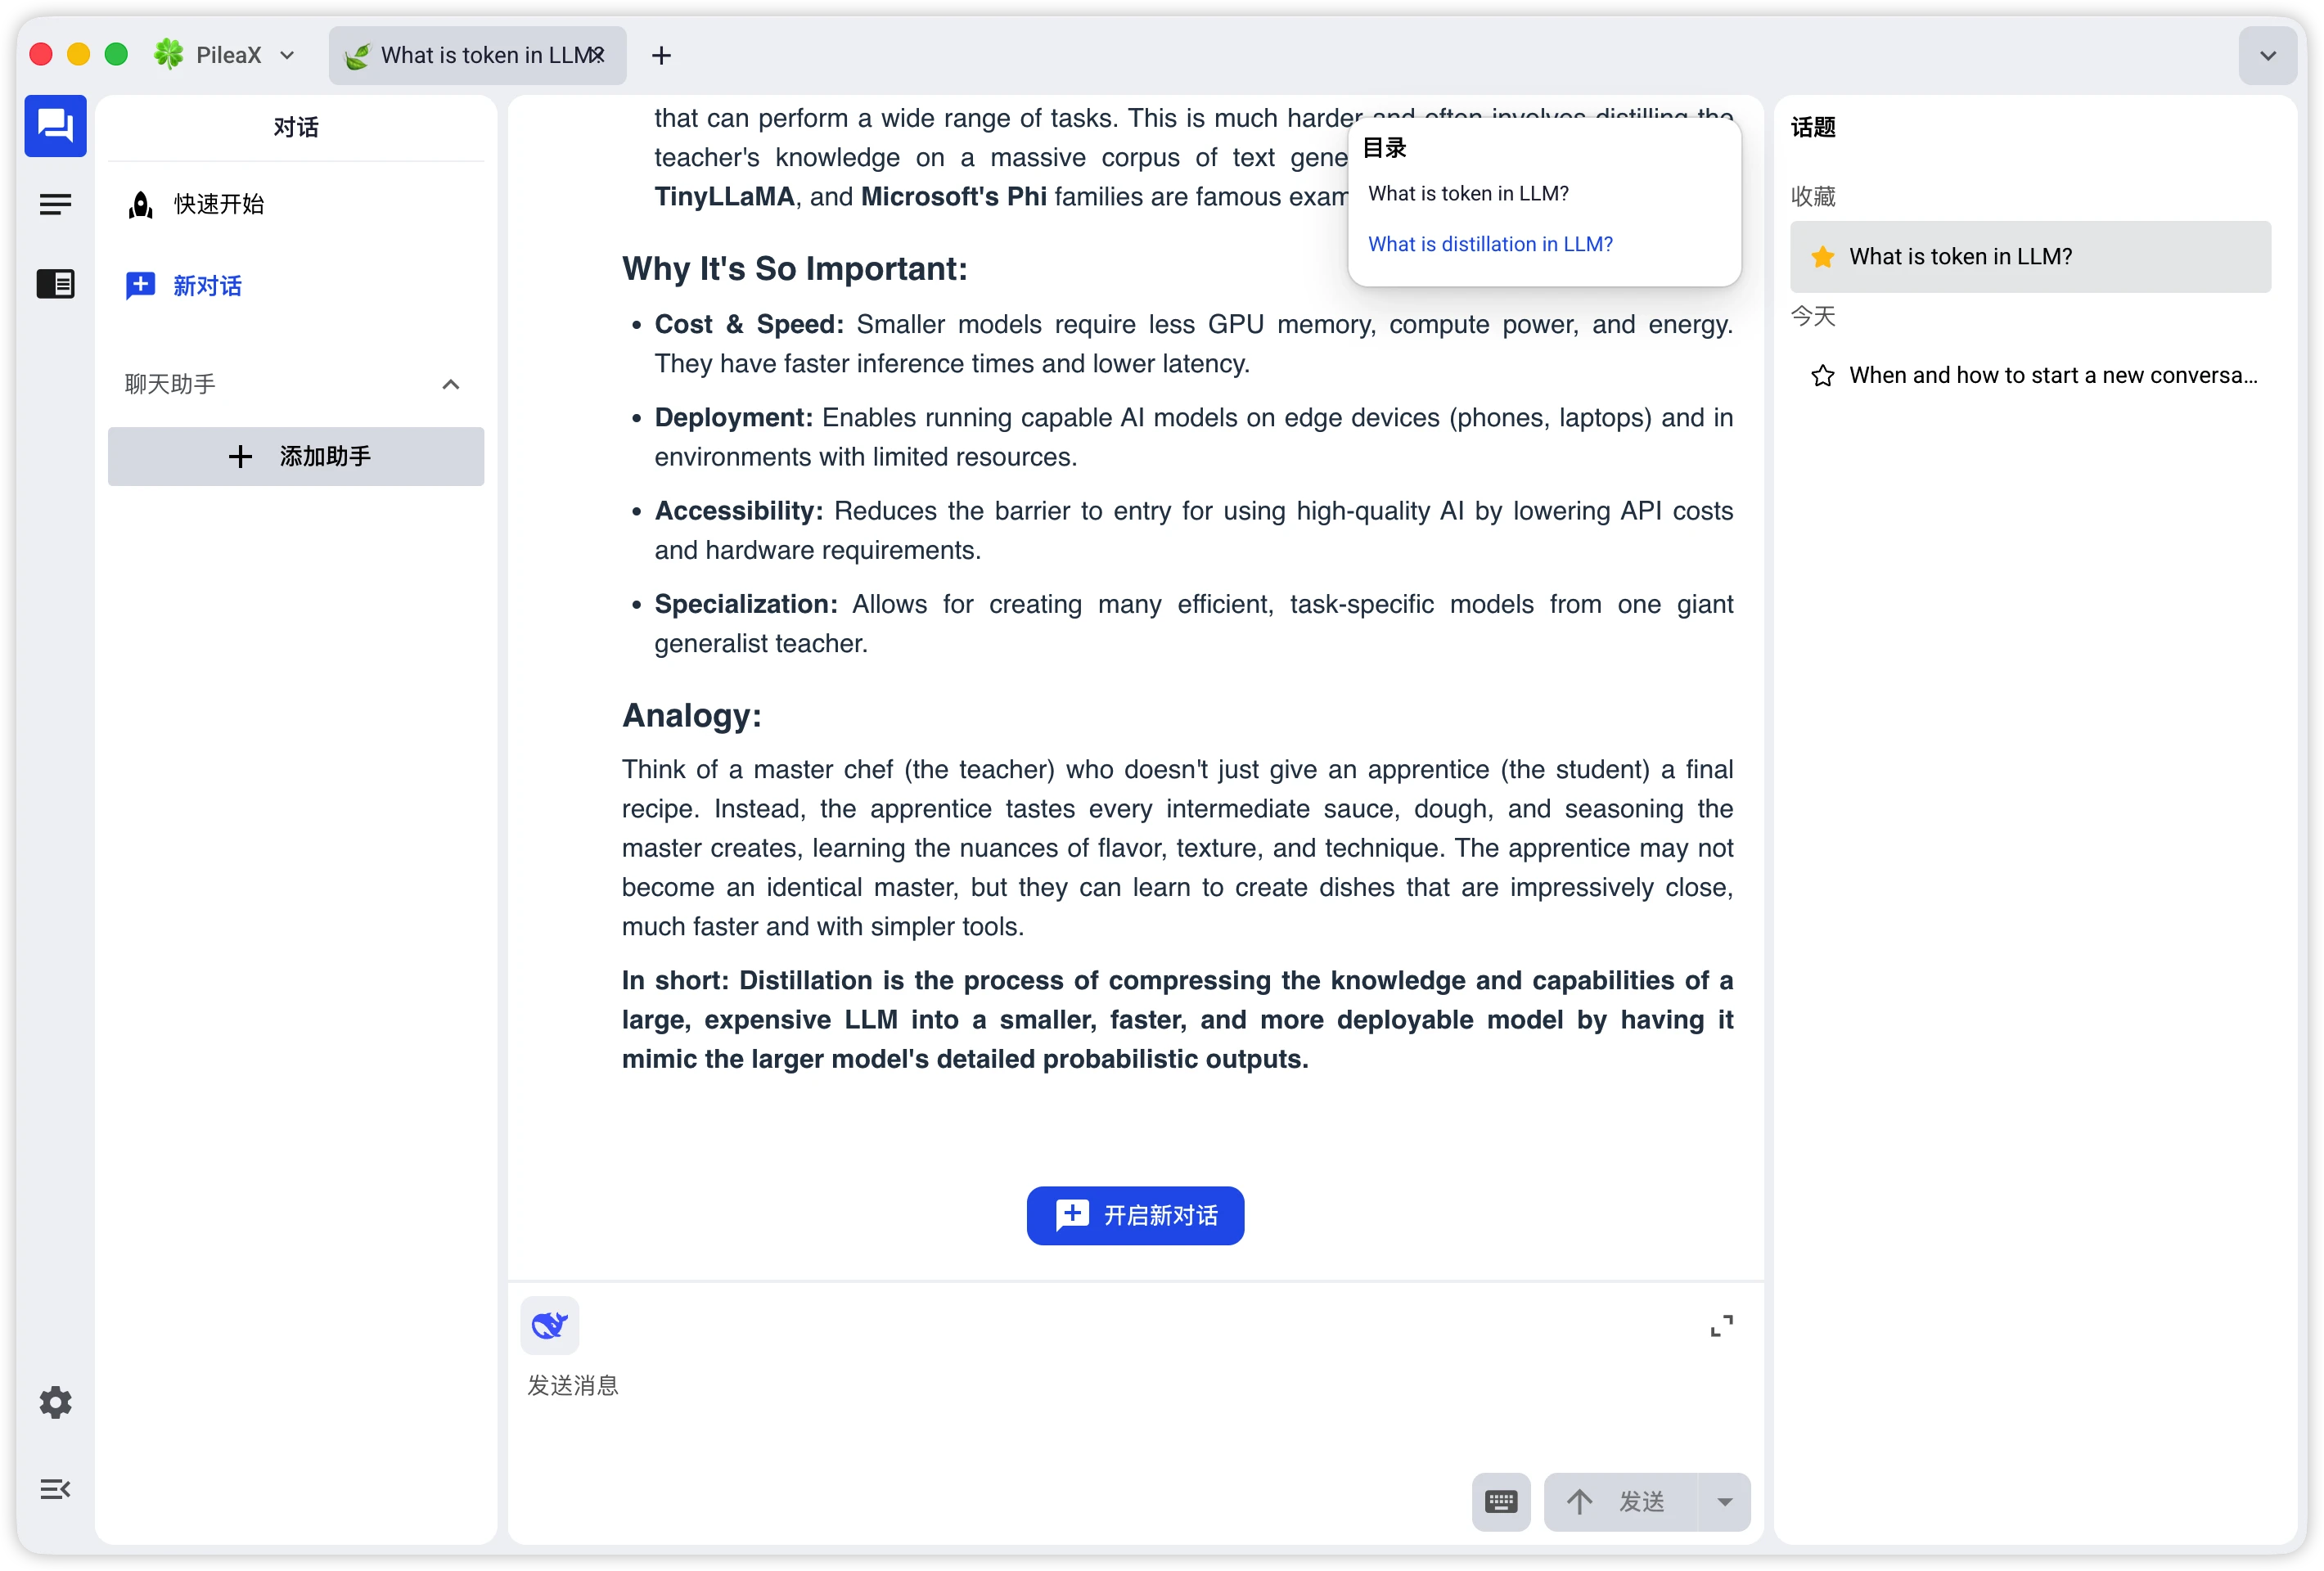This screenshot has width=2324, height=1571.
Task: Open the chat conversations view icon
Action: click(55, 126)
